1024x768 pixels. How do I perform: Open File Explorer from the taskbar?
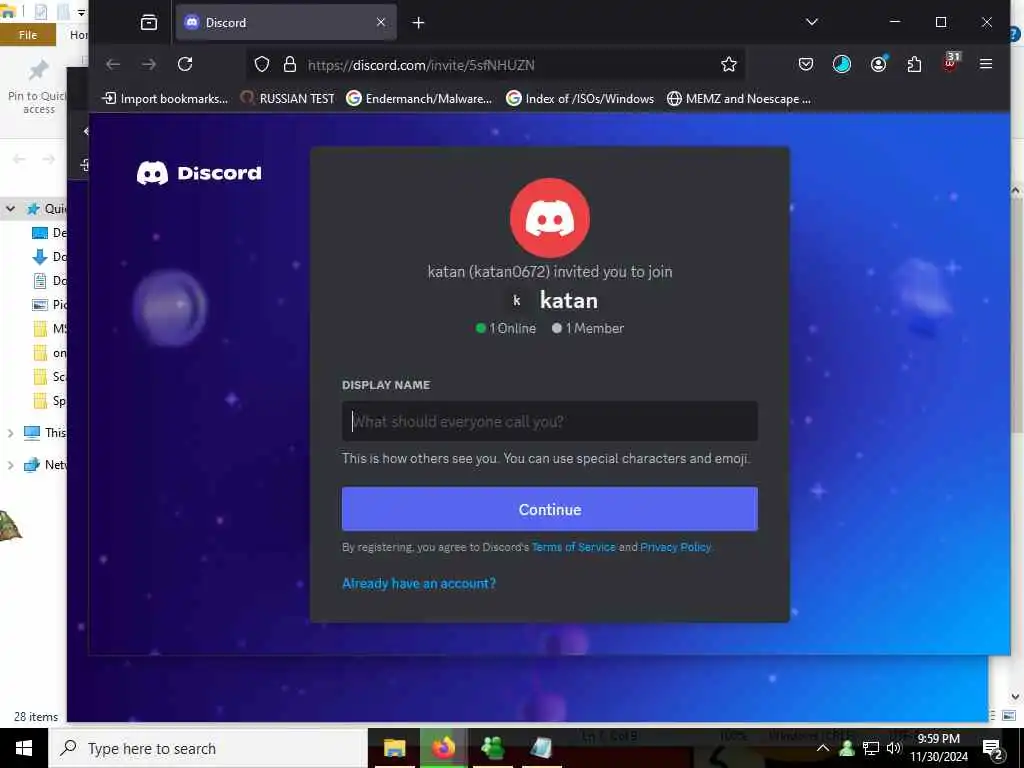pyautogui.click(x=394, y=748)
